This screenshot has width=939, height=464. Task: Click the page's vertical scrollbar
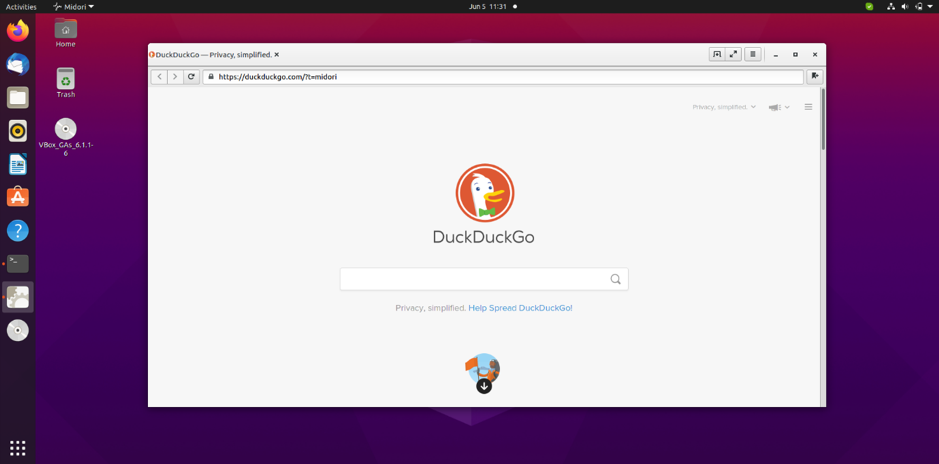(x=823, y=119)
